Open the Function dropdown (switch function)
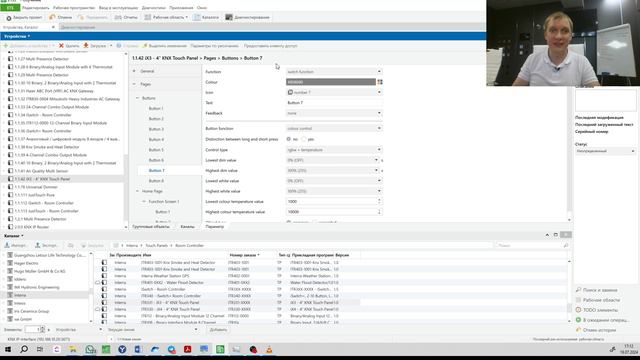 [334, 72]
